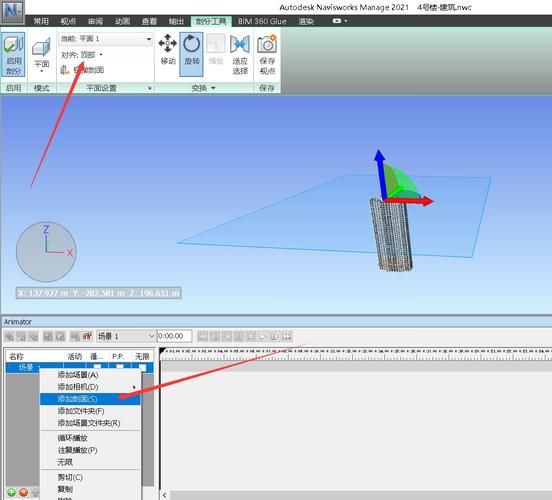552x500 pixels.
Task: Click the 0:00.00 time position field
Action: pos(174,336)
